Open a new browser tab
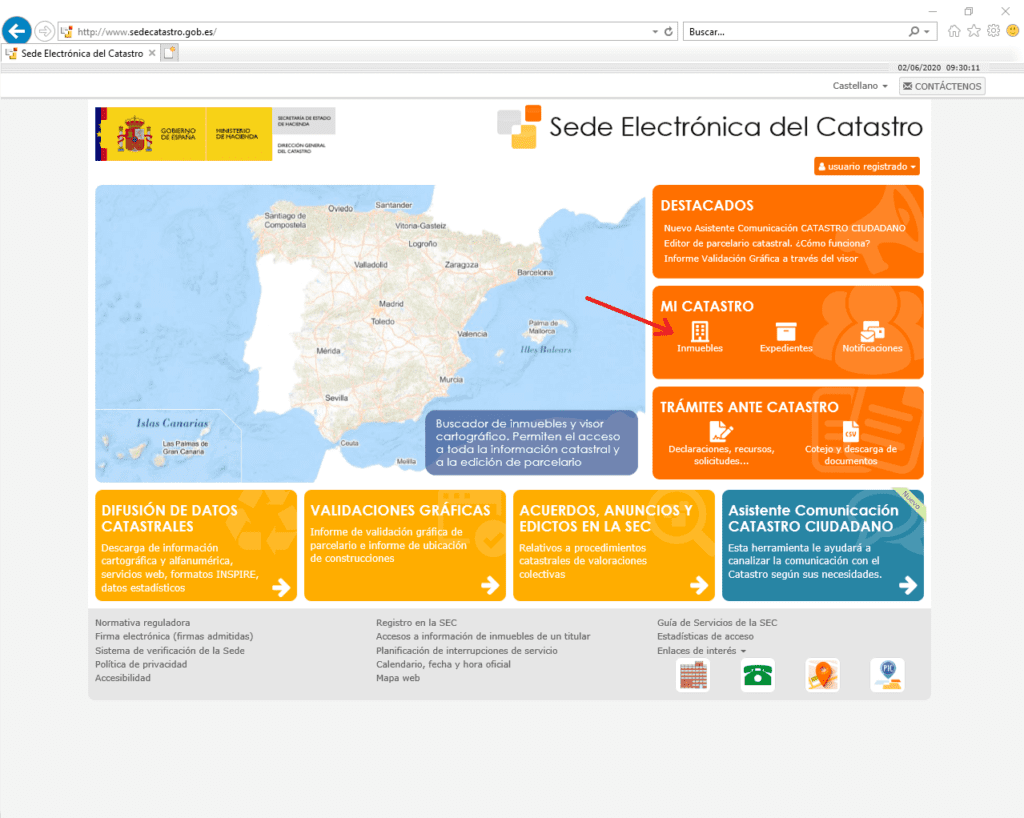 (x=169, y=53)
